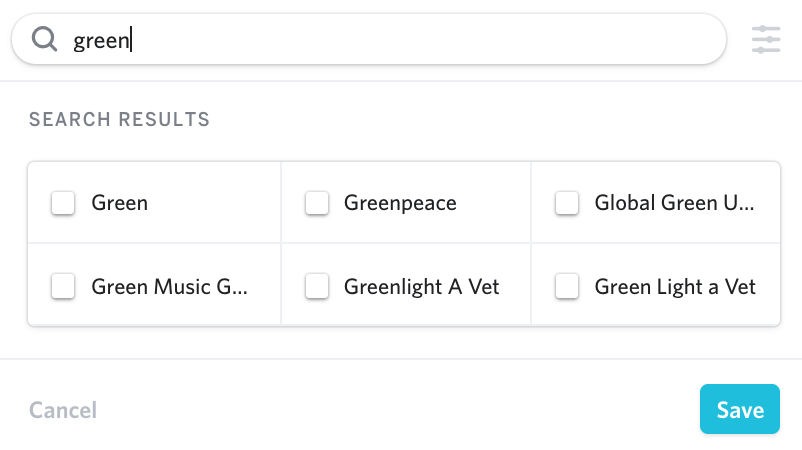
Task: Toggle the 'Greenlight A Vet' checkbox
Action: tap(317, 286)
